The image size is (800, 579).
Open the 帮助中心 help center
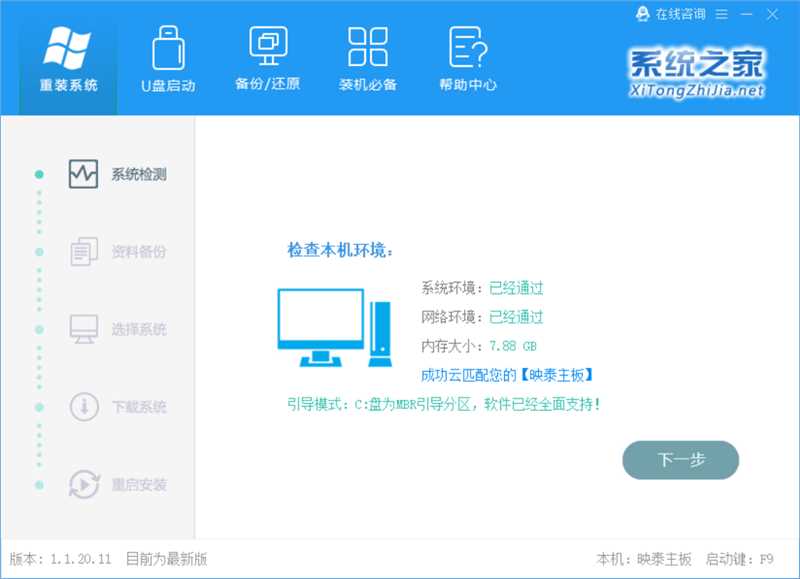[x=467, y=58]
